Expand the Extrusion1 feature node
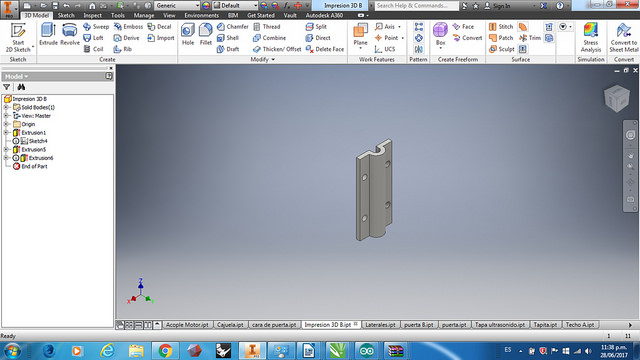The width and height of the screenshot is (640, 360). [6, 133]
